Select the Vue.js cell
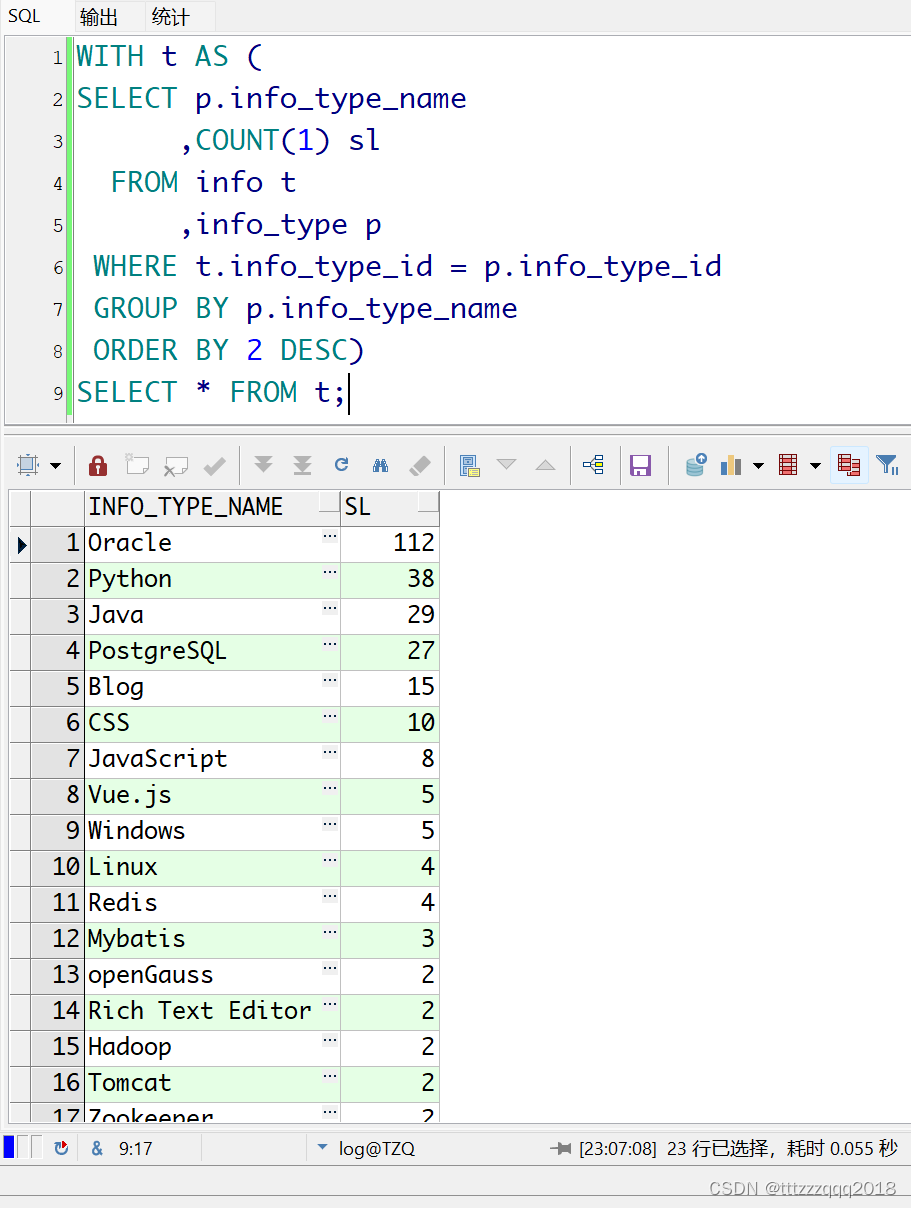Screen dimensions: 911x1208 click(212, 795)
